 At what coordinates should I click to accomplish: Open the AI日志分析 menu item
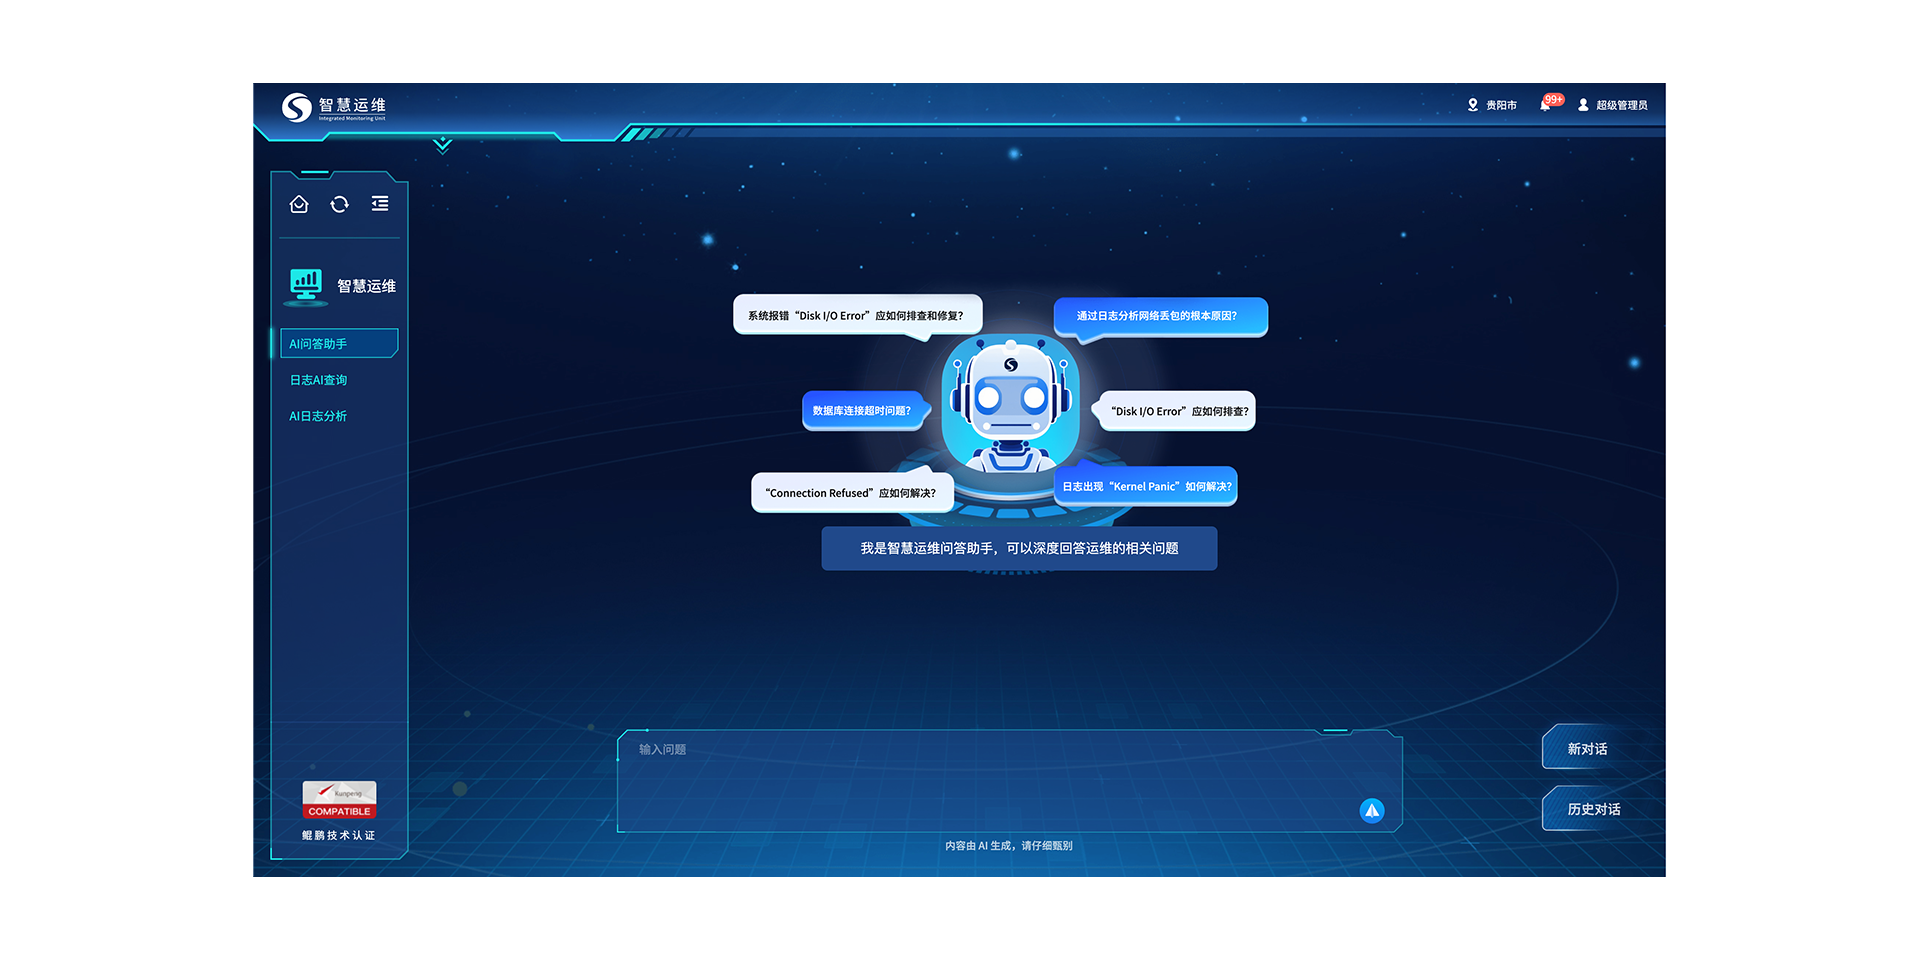[x=319, y=416]
